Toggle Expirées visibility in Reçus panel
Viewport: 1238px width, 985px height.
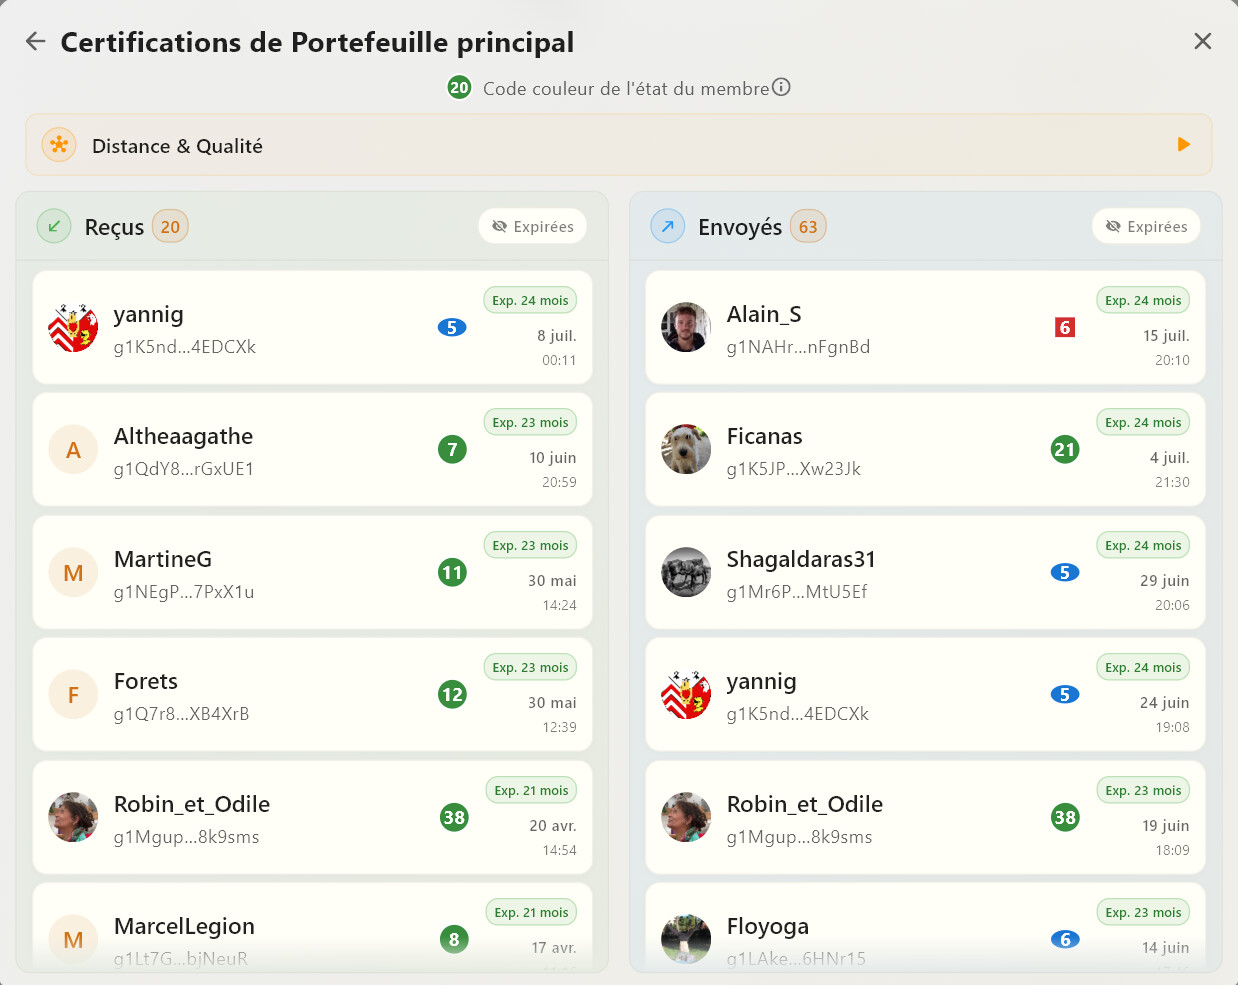coord(532,226)
